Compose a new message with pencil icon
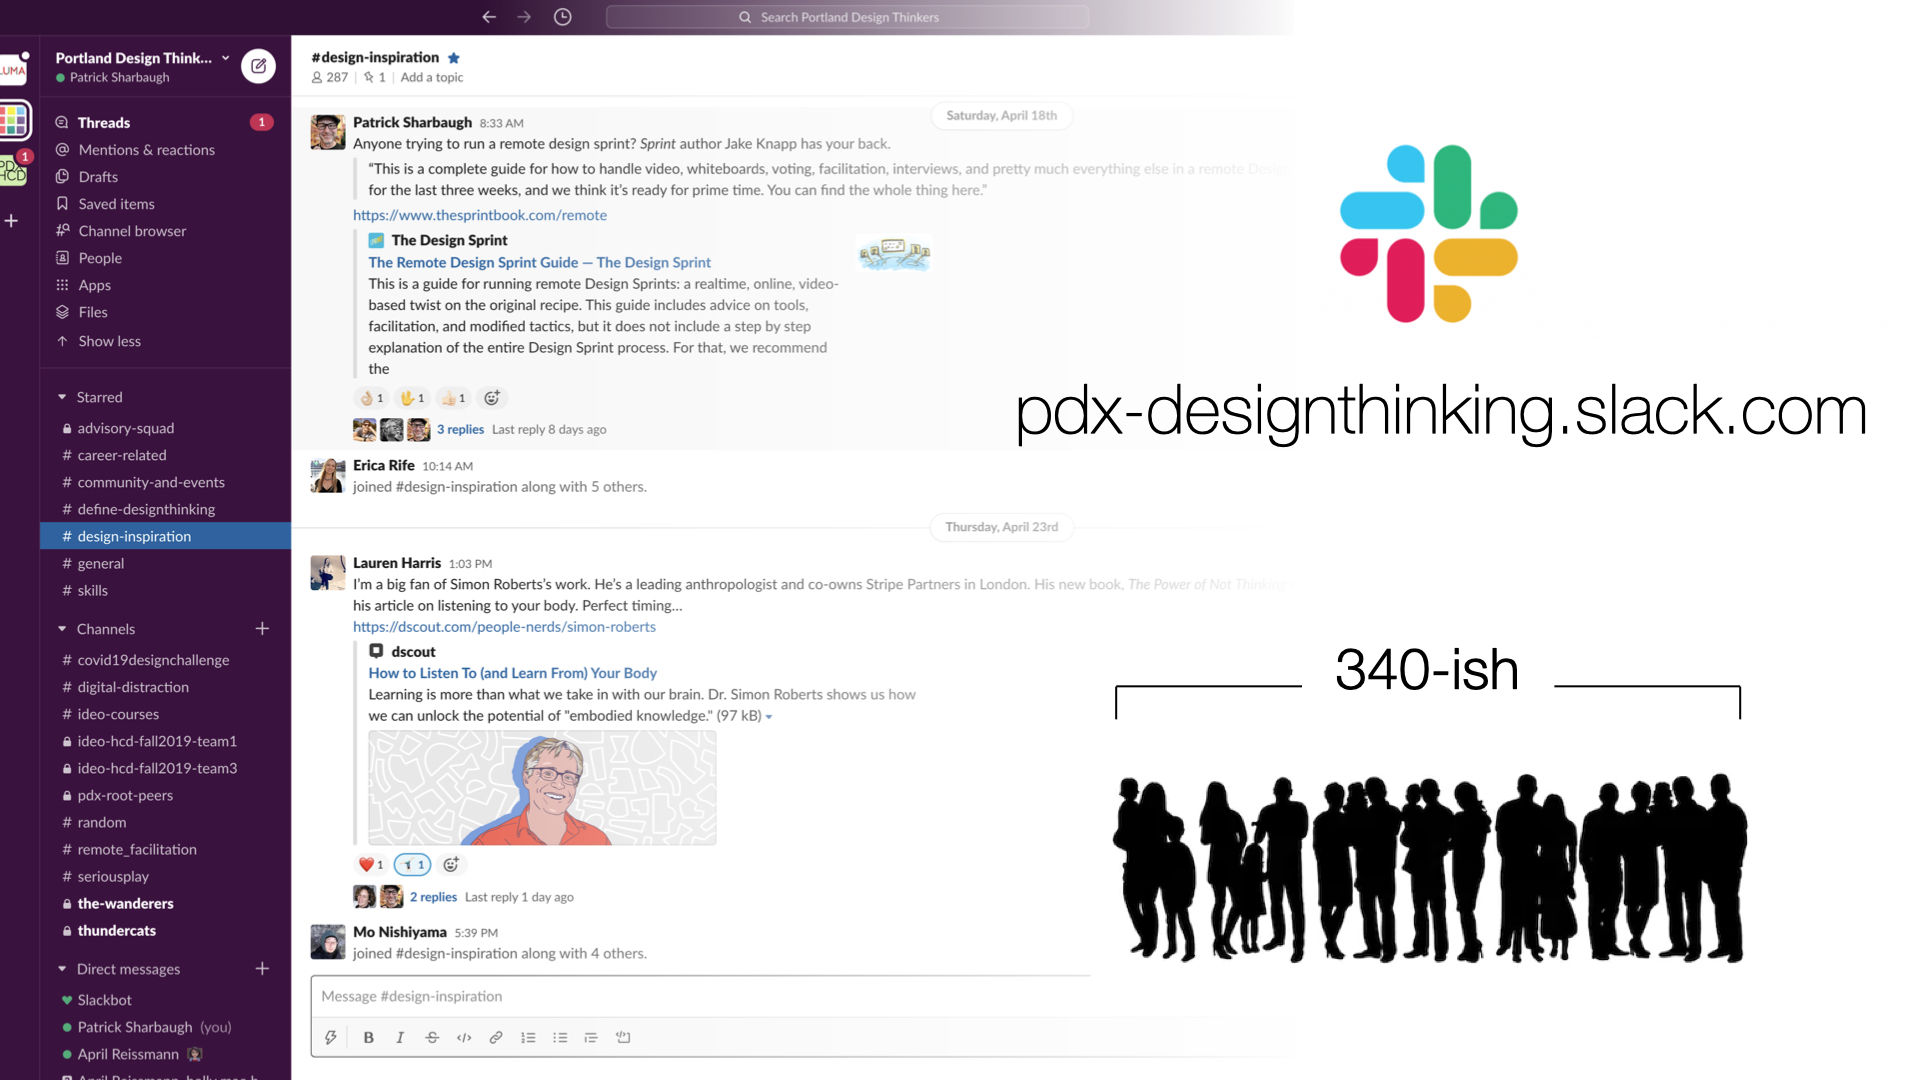1920x1080 pixels. click(x=259, y=66)
